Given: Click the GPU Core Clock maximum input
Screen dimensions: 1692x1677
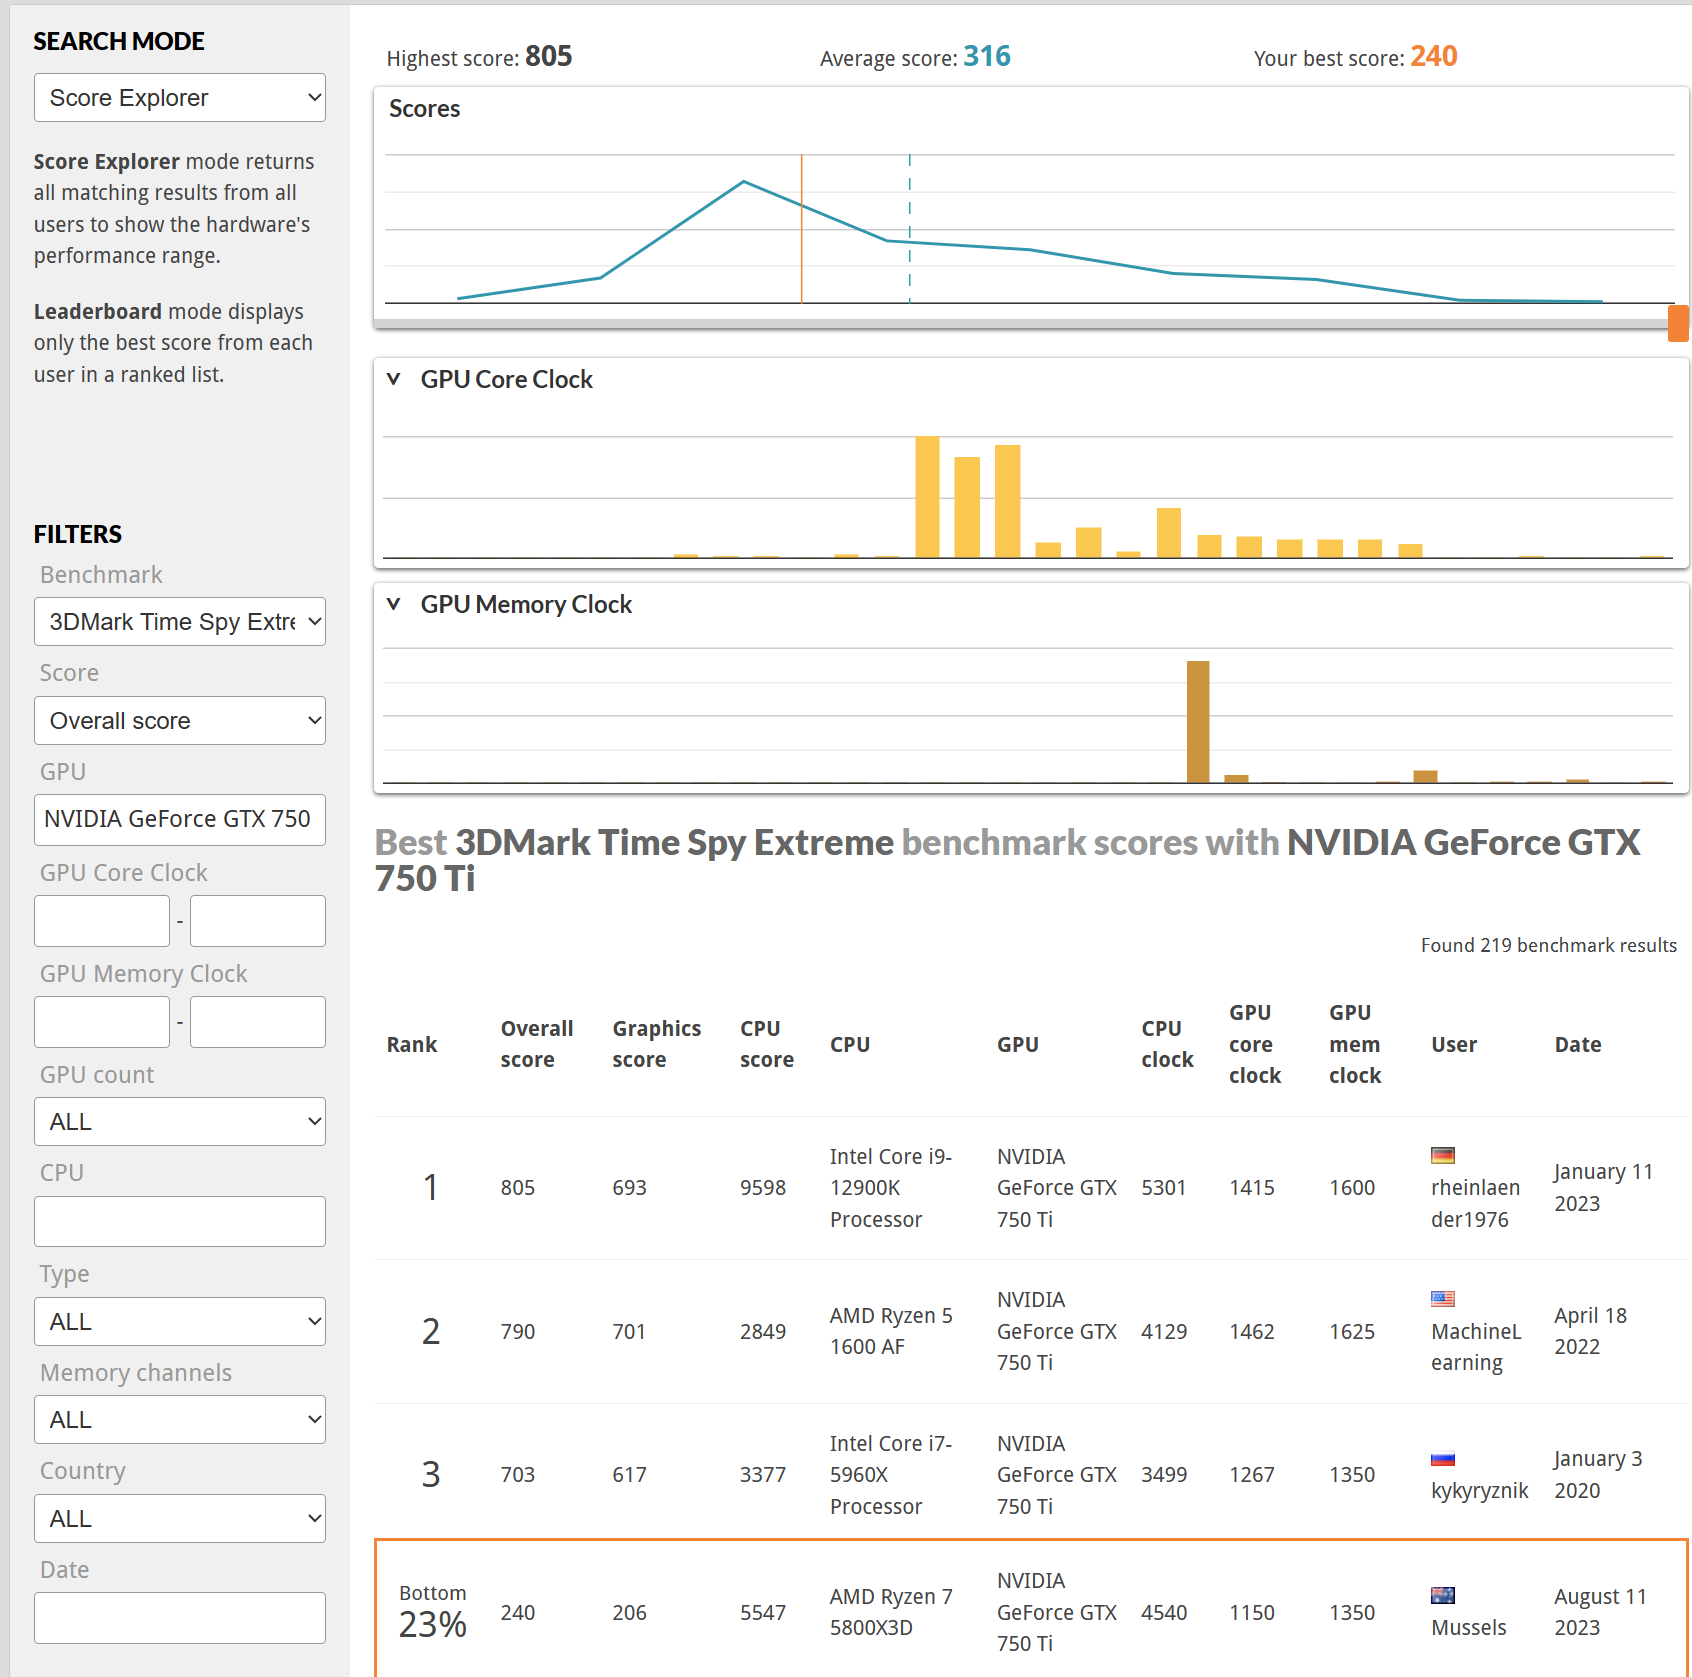Looking at the screenshot, I should (258, 921).
